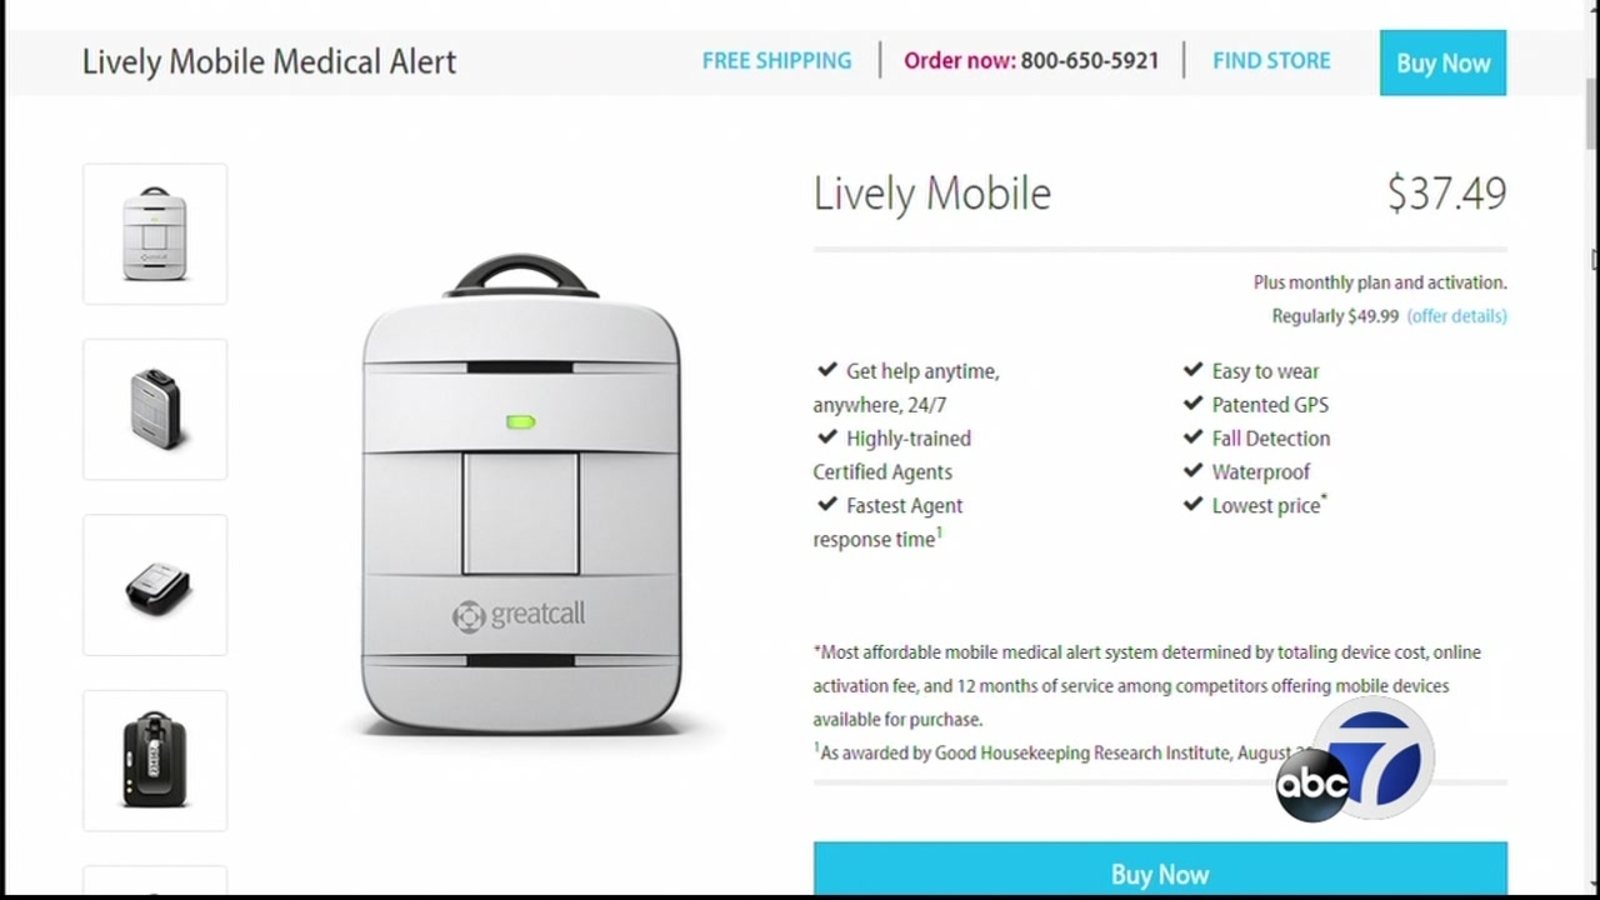Click the Buy Now button in header
This screenshot has height=900, width=1600.
click(1443, 63)
